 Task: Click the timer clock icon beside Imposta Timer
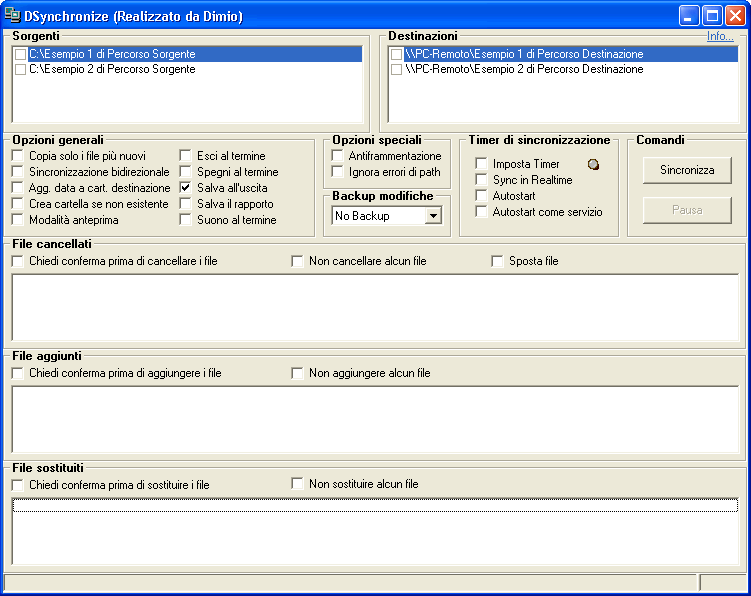click(x=593, y=165)
